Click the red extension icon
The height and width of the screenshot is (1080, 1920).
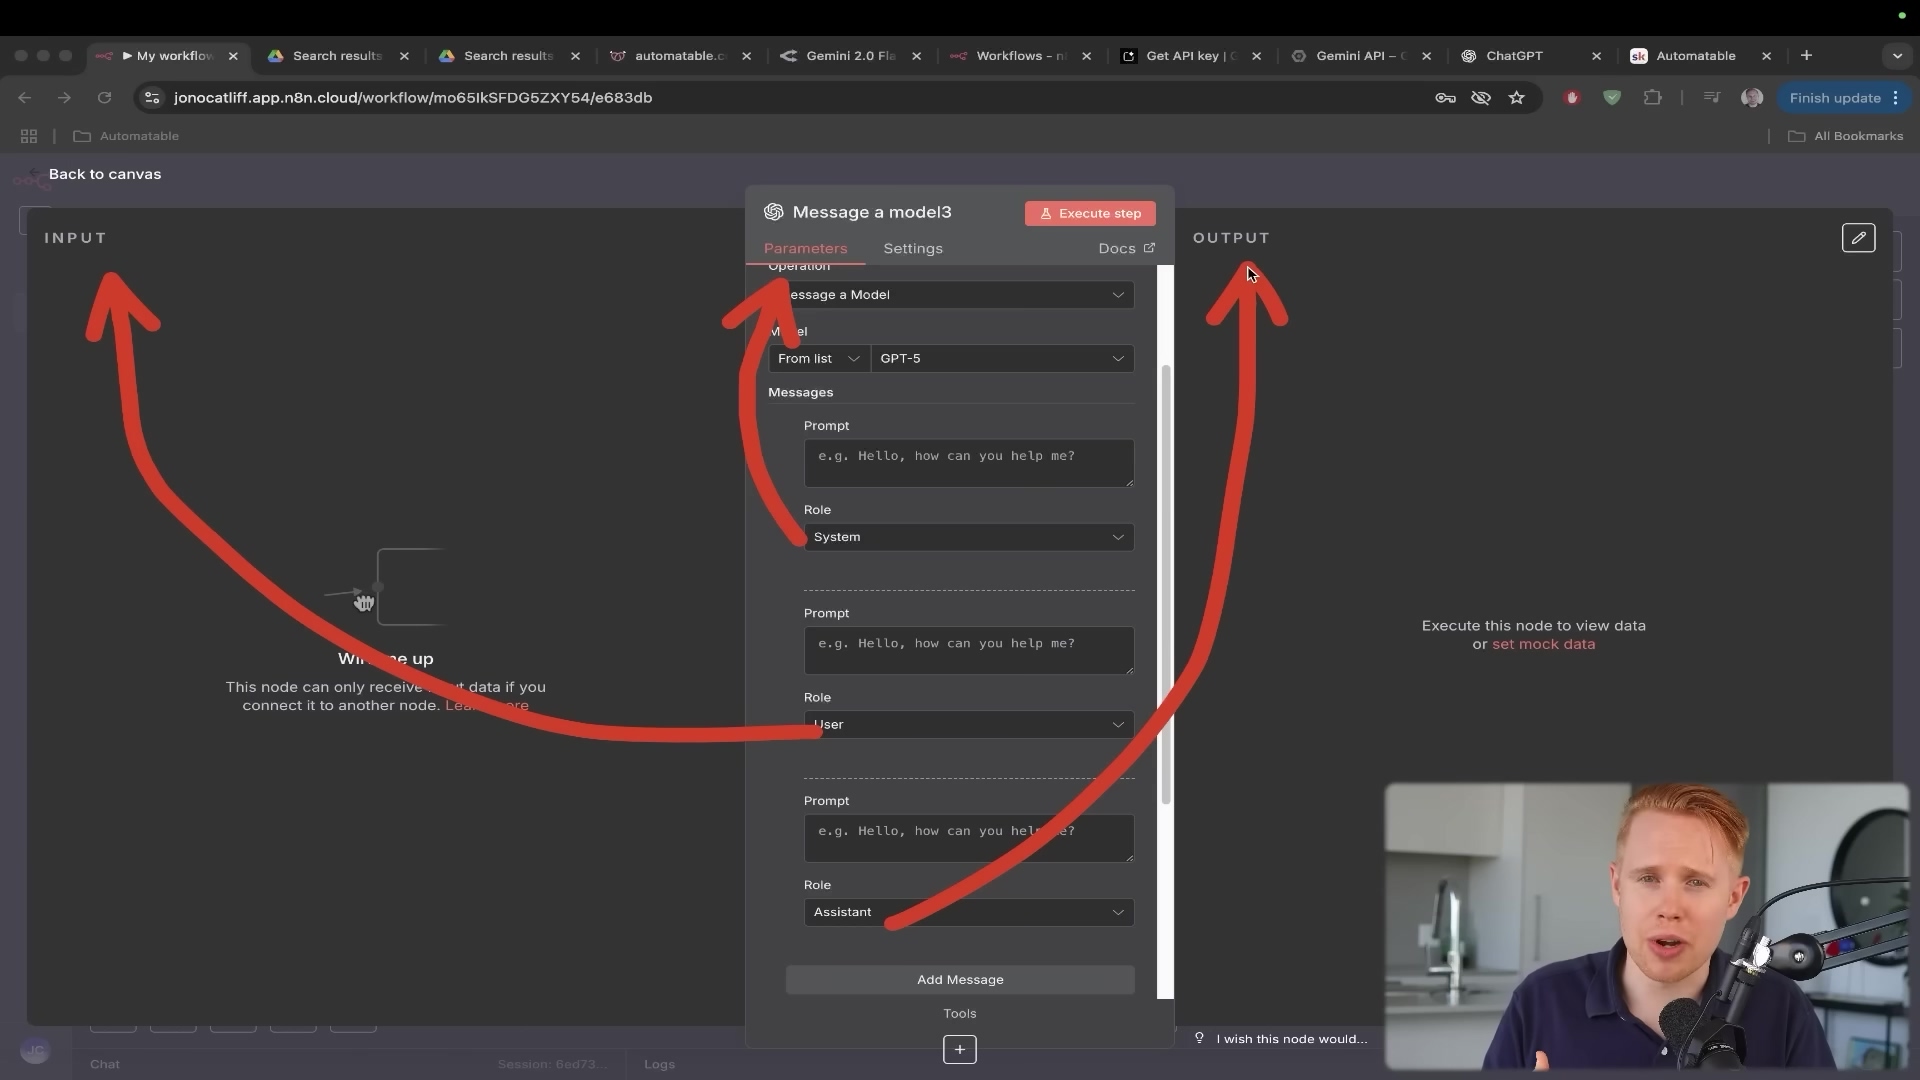[1572, 98]
